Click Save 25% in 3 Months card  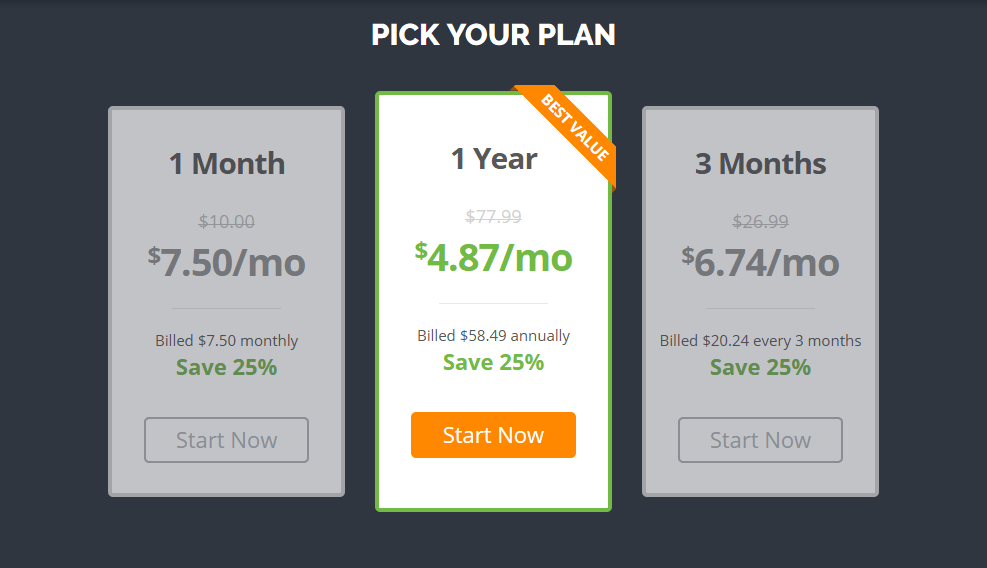coord(760,367)
